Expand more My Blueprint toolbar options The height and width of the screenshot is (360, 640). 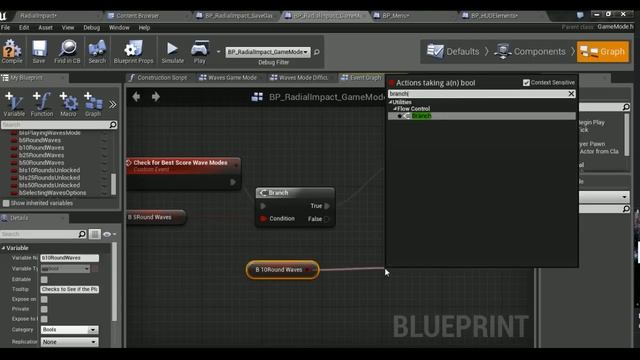click(x=113, y=104)
